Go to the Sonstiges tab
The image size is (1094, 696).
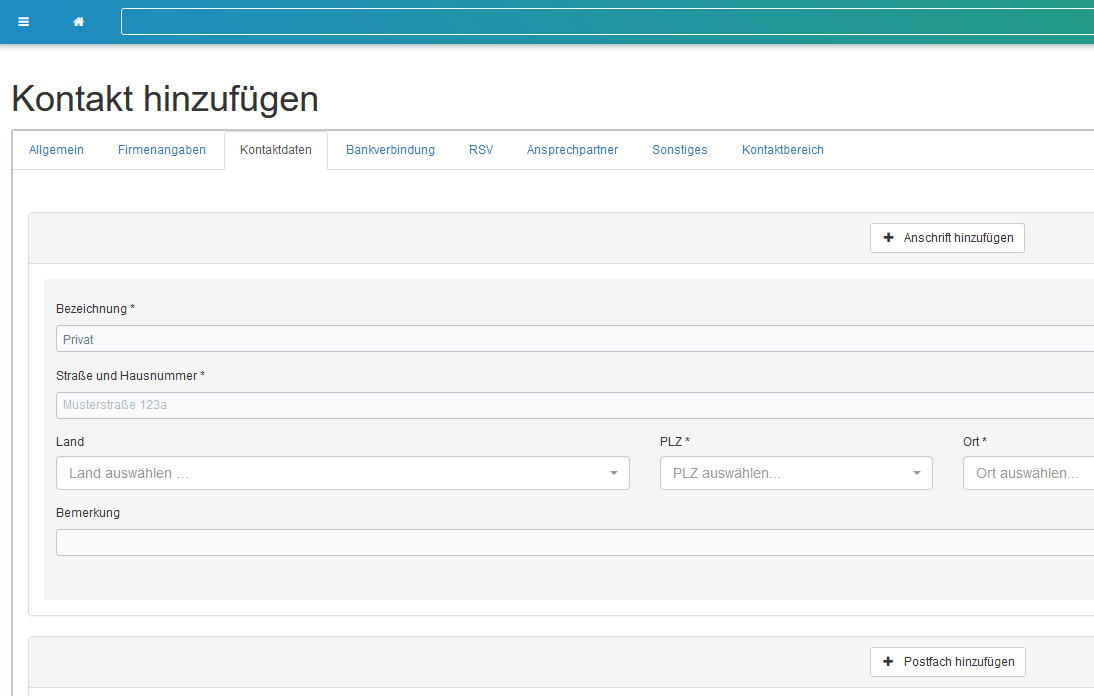(680, 150)
